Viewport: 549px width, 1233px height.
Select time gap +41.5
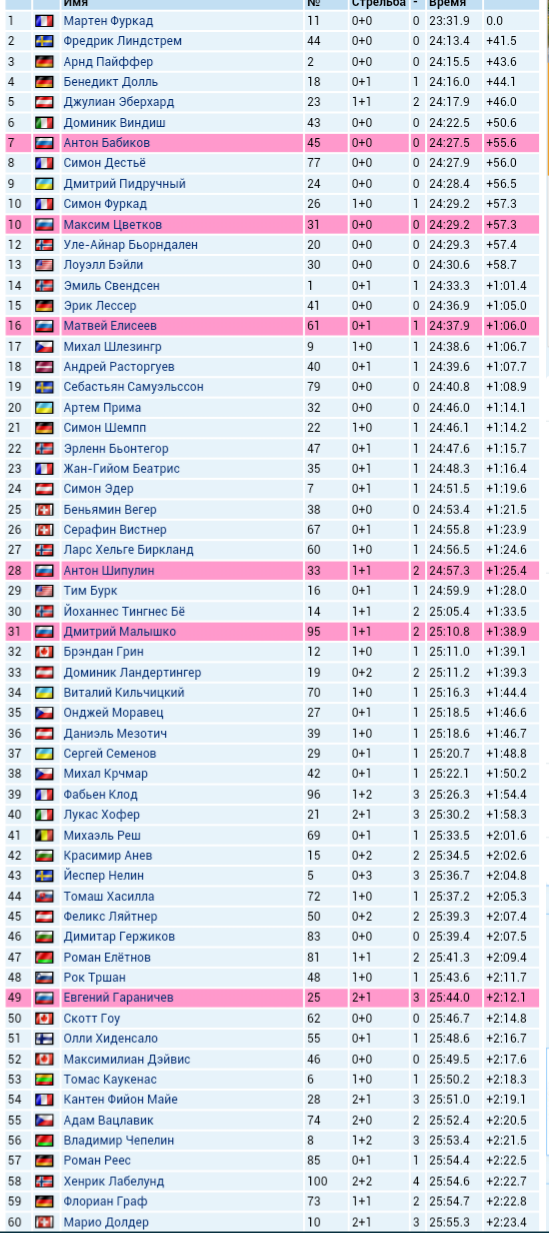(x=502, y=41)
